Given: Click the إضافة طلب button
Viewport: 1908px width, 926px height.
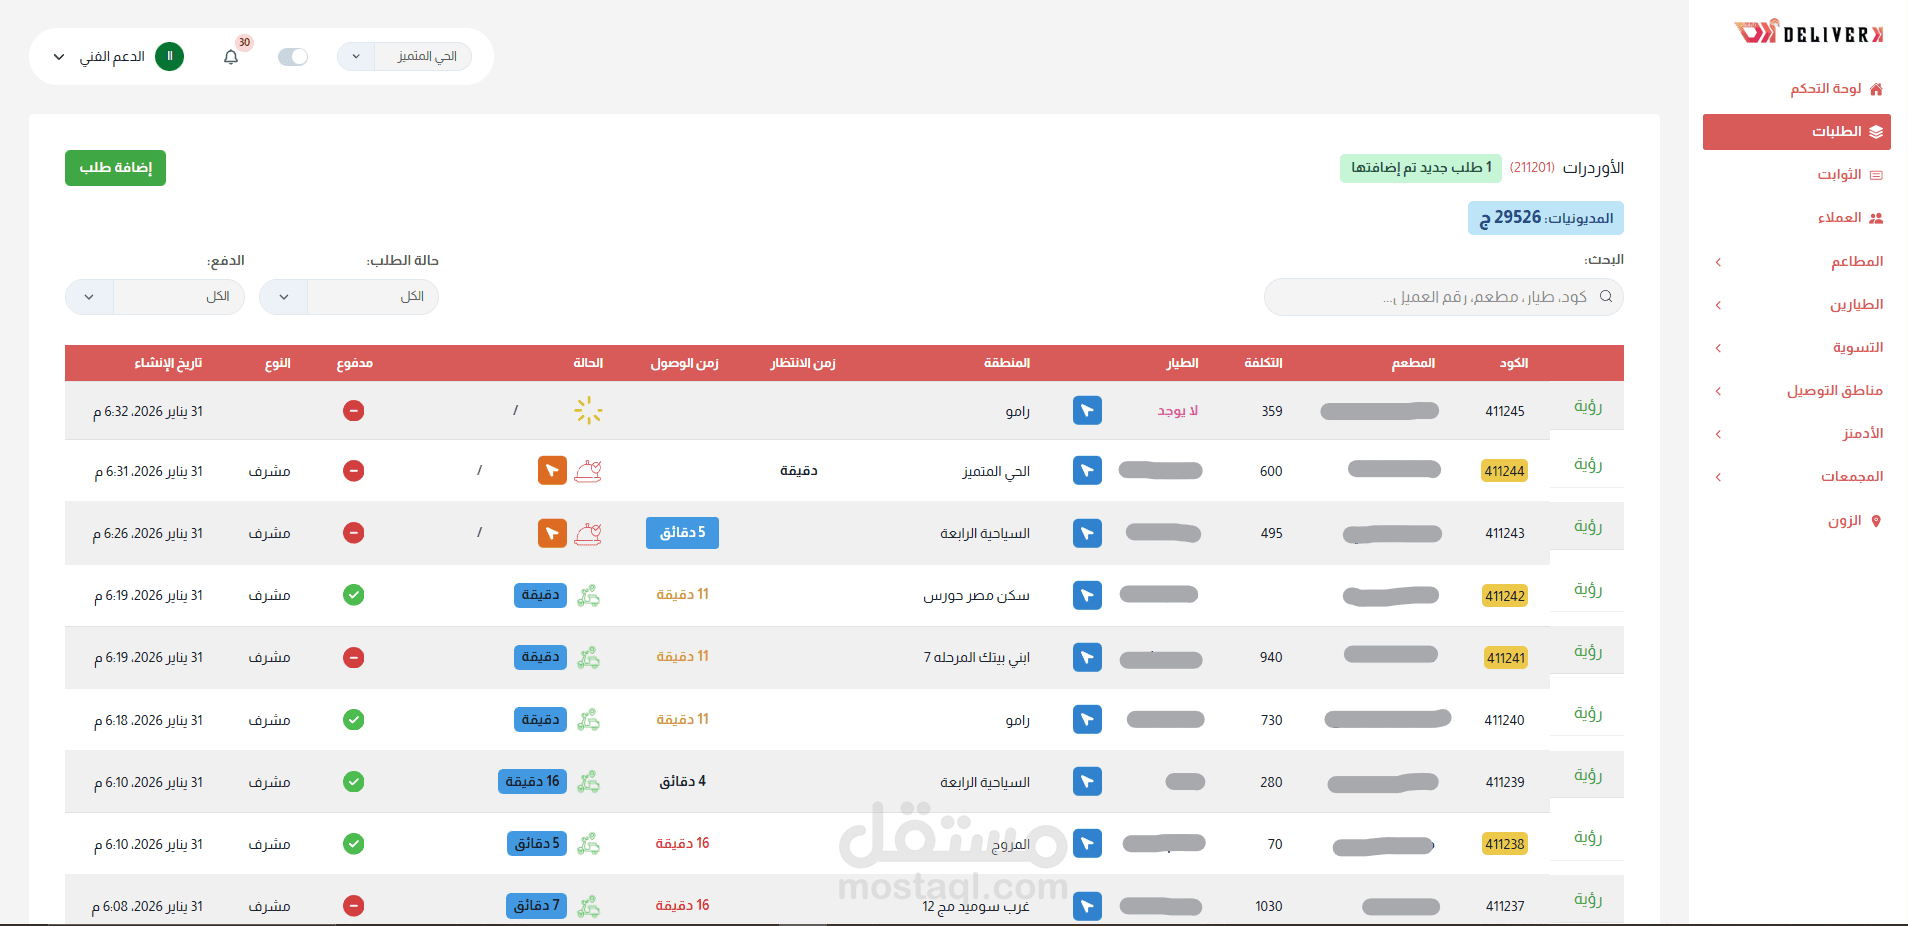Looking at the screenshot, I should 115,167.
